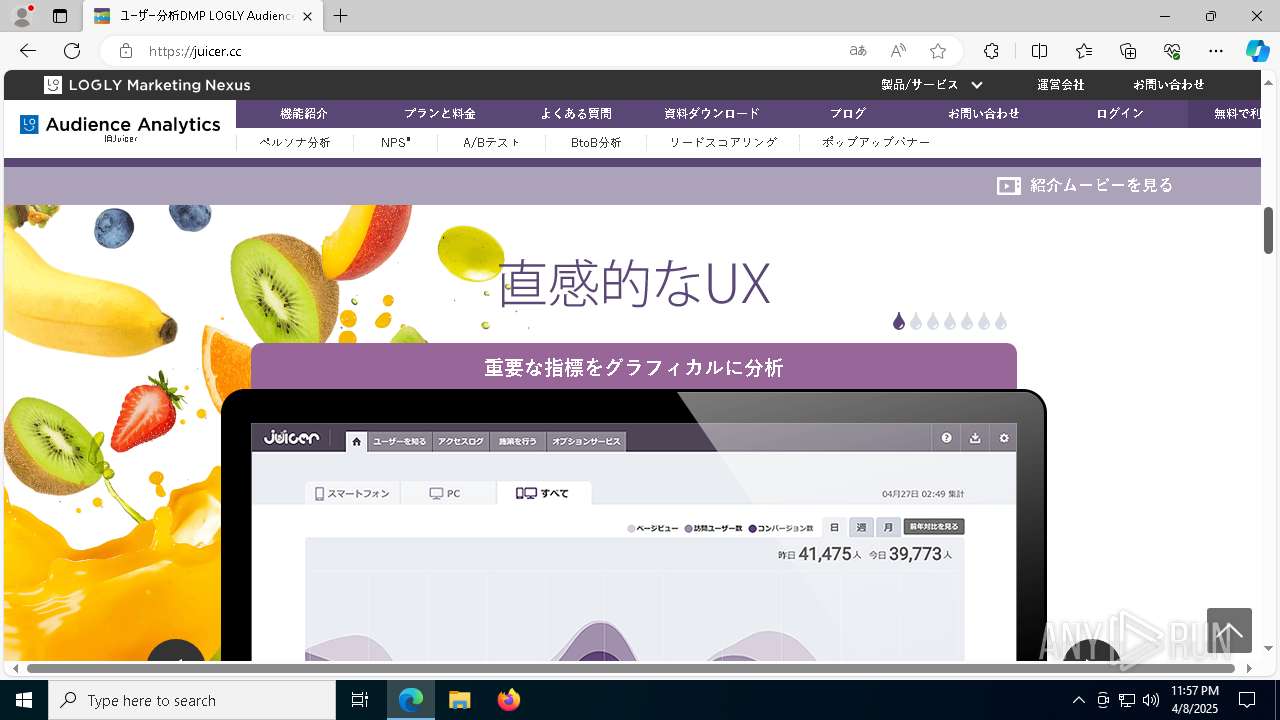Watch 紹介ムービーを見る video link

[1085, 185]
